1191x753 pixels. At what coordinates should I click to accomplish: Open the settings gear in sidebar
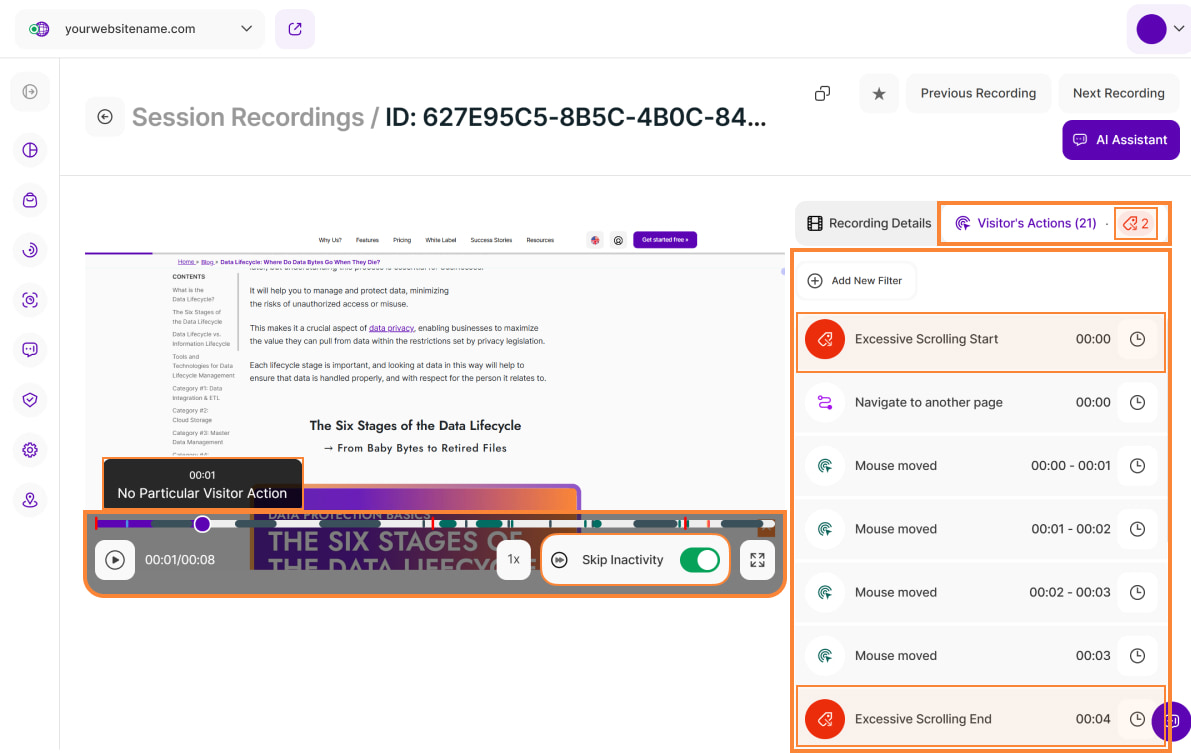(x=30, y=450)
